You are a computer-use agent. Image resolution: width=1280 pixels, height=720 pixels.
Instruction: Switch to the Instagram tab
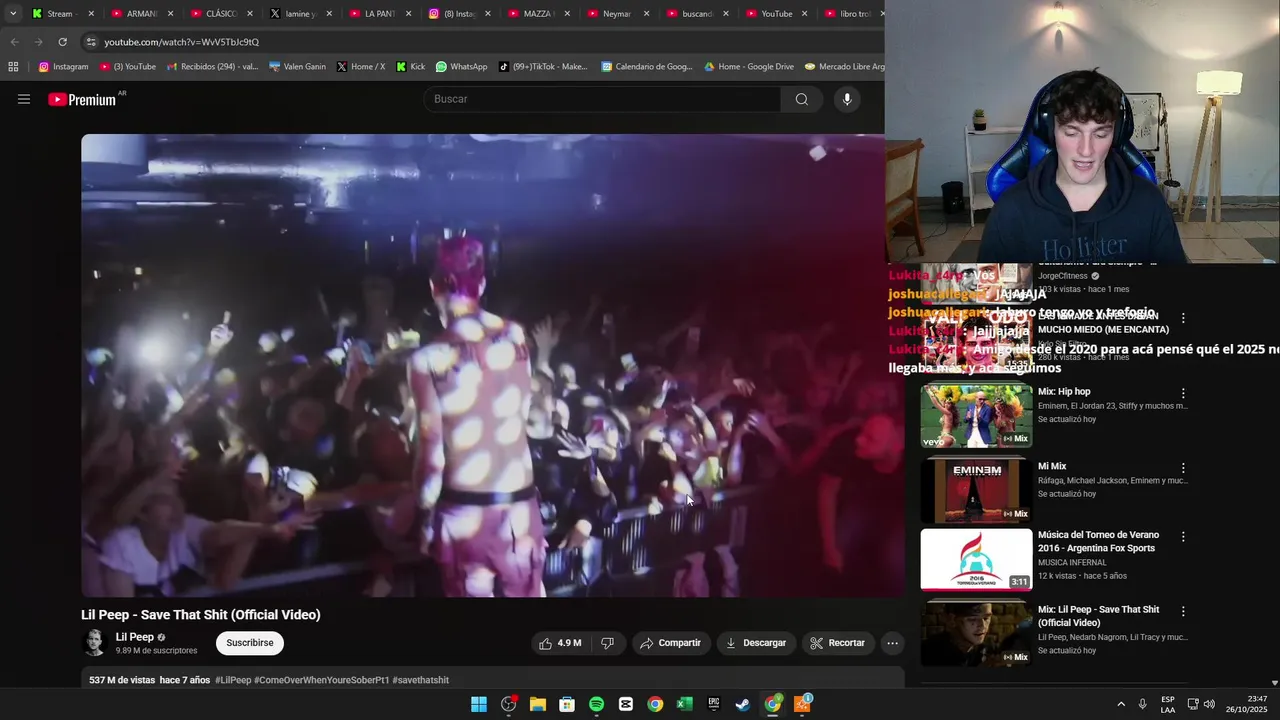tap(459, 14)
